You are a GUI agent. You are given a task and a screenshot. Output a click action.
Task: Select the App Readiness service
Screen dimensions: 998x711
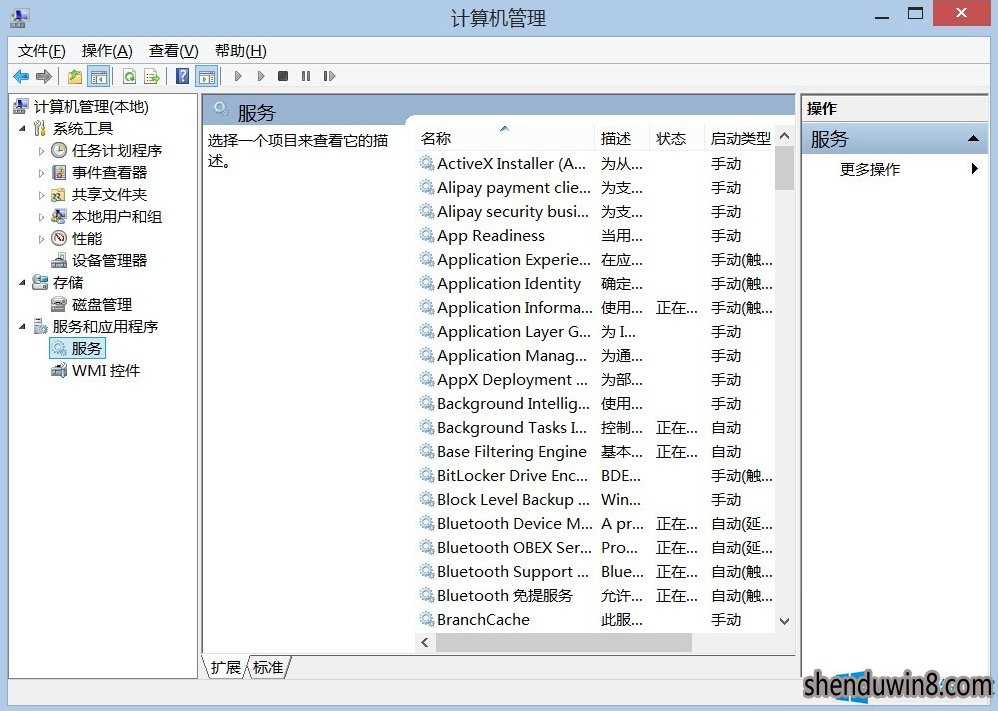pyautogui.click(x=596, y=236)
